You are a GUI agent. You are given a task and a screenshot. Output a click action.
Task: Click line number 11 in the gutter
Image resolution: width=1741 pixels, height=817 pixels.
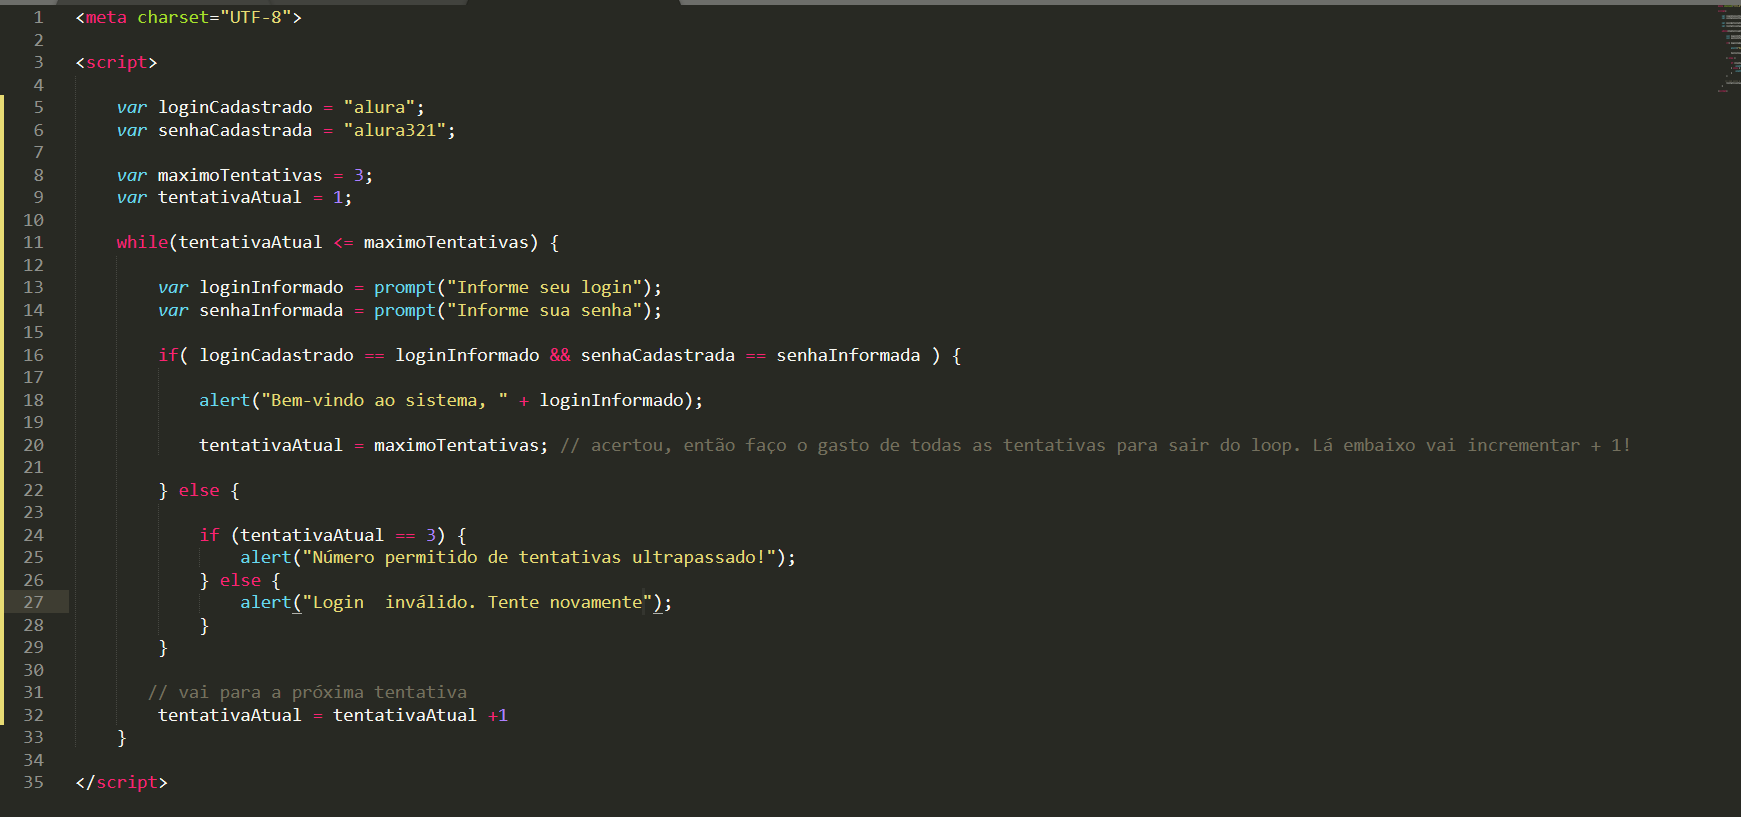pos(33,242)
